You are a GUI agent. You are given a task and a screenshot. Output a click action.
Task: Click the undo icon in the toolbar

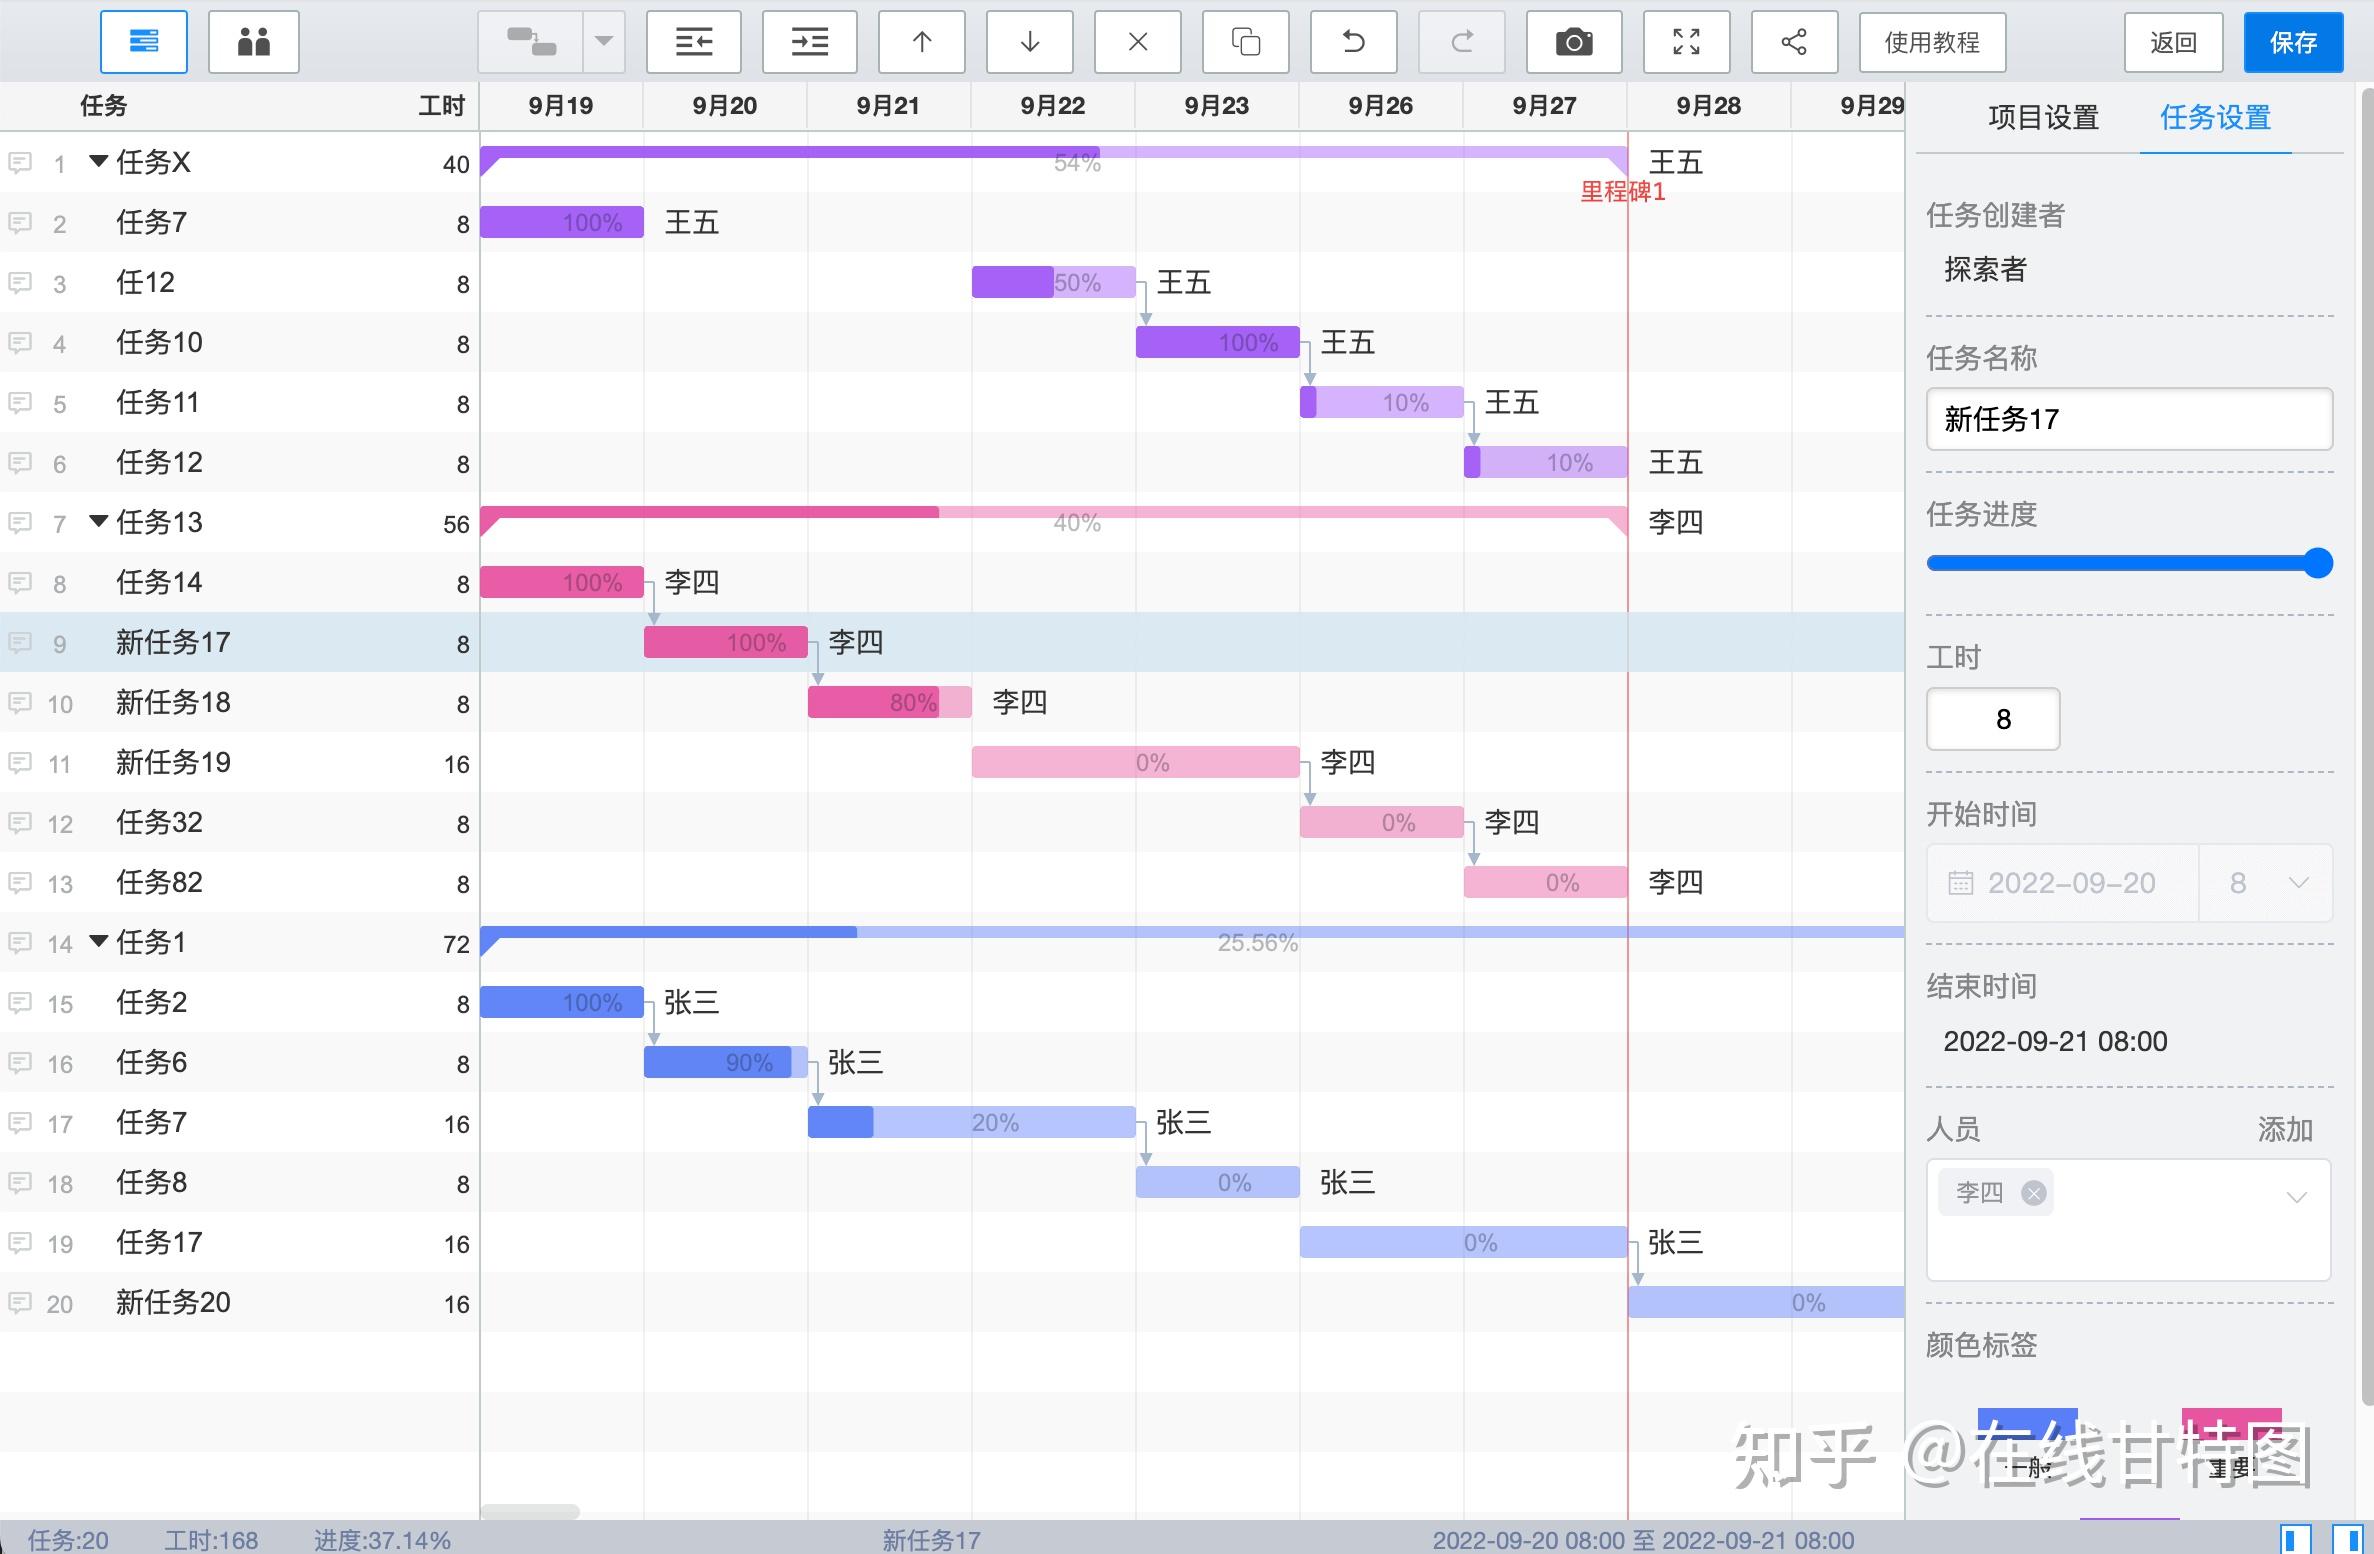click(1353, 42)
